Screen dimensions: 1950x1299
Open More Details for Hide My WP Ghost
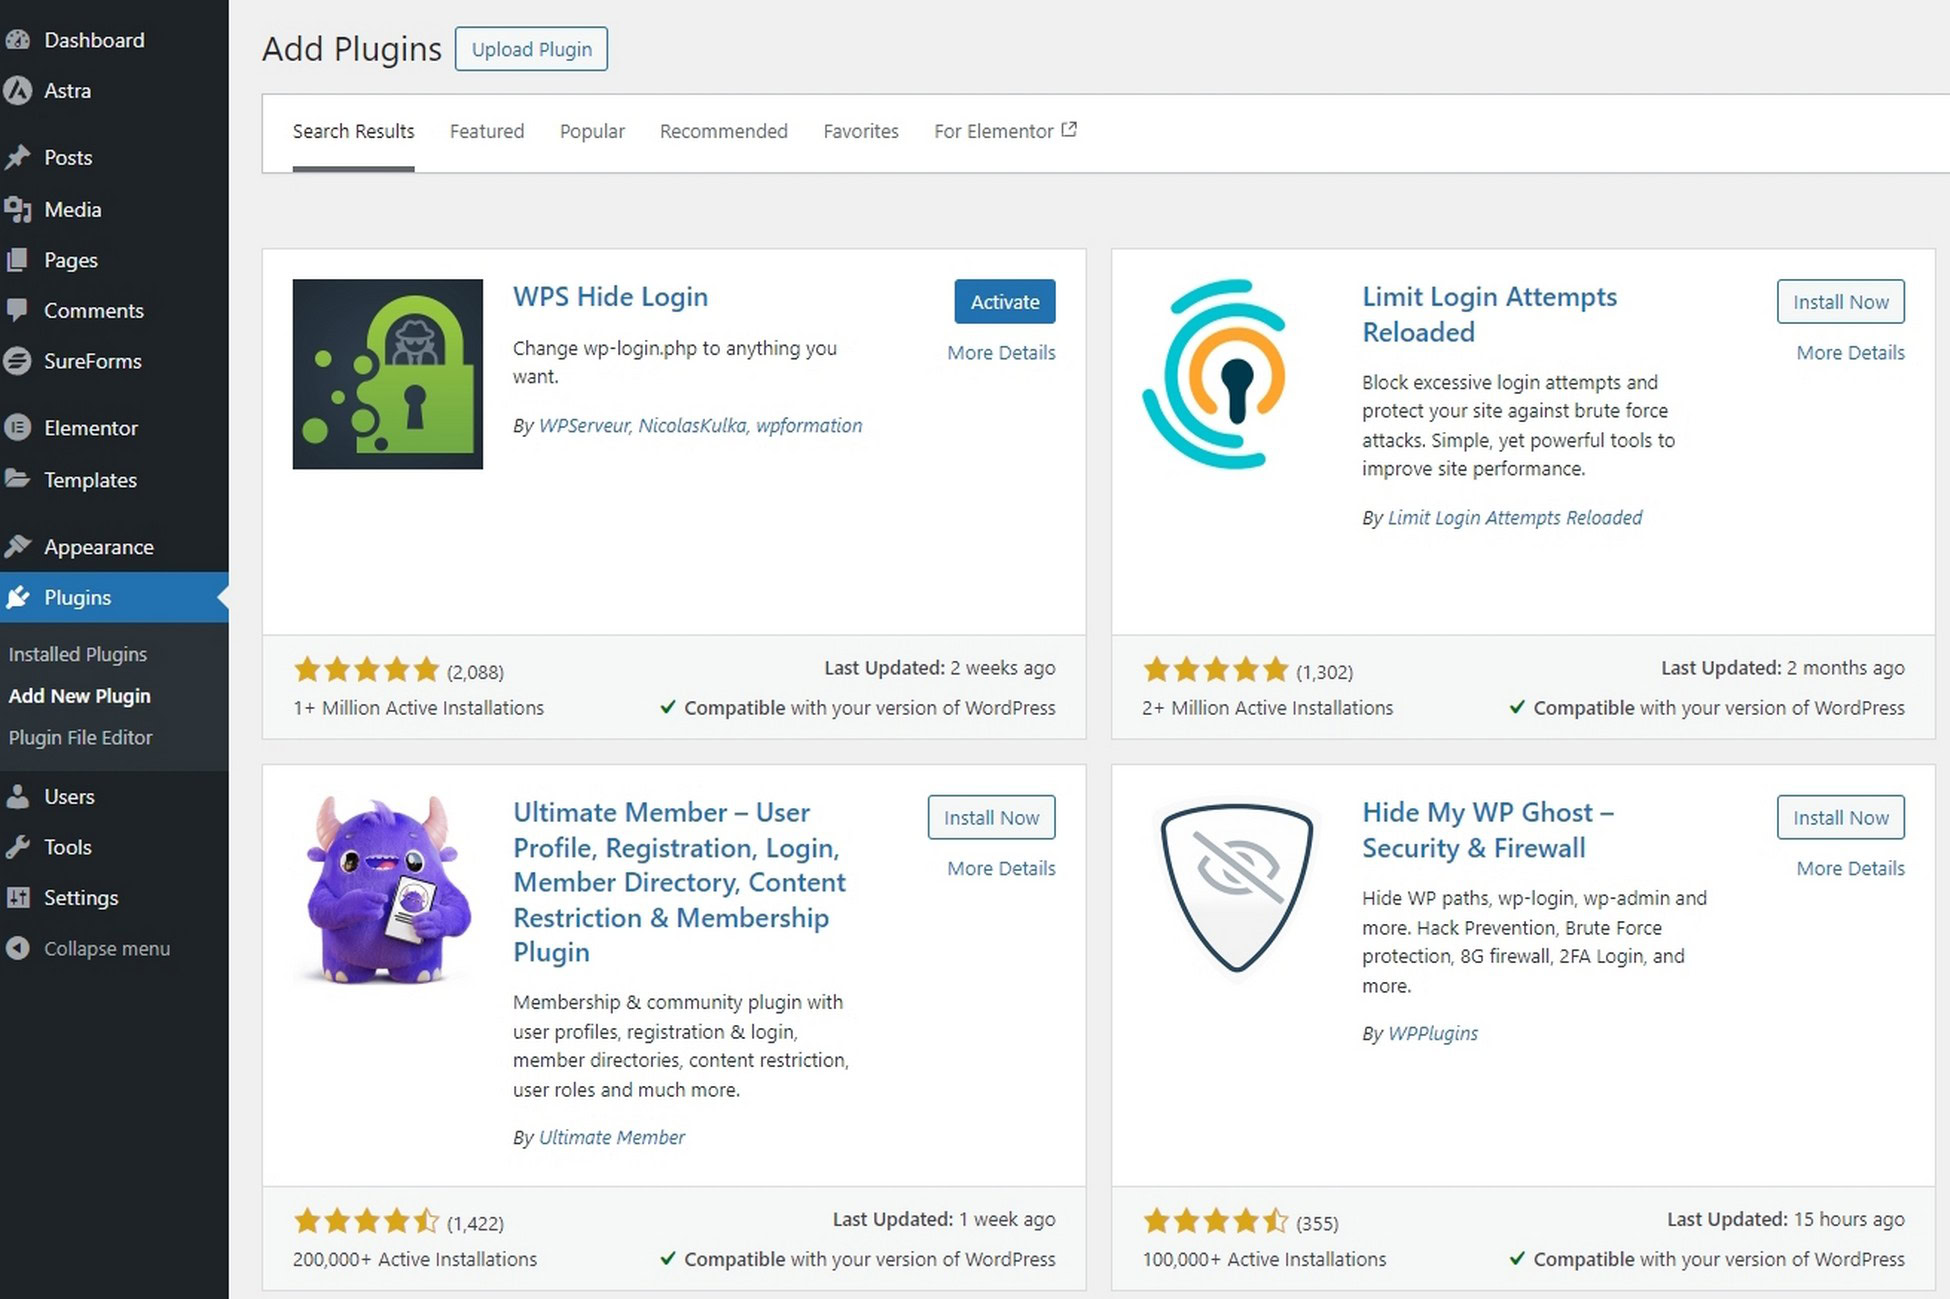tap(1850, 869)
